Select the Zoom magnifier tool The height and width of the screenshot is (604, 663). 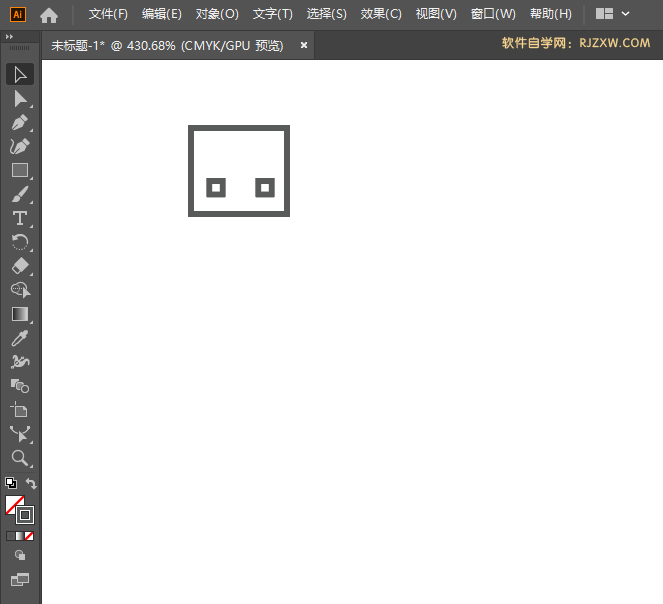click(x=20, y=458)
